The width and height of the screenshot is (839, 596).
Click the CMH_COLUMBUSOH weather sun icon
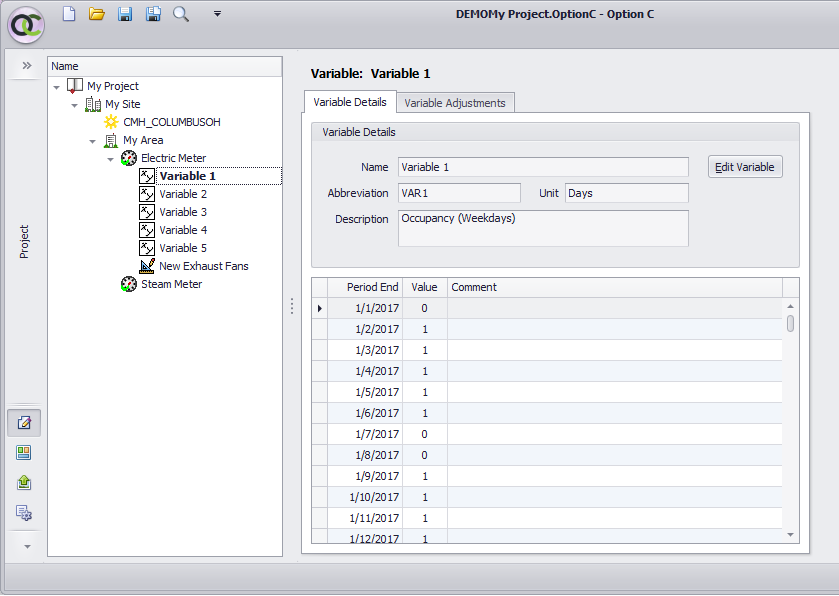point(111,122)
